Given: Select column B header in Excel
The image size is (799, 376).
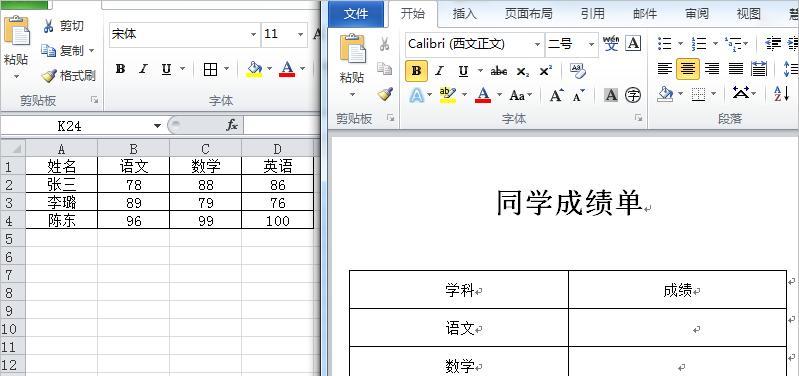Looking at the screenshot, I should 134,149.
